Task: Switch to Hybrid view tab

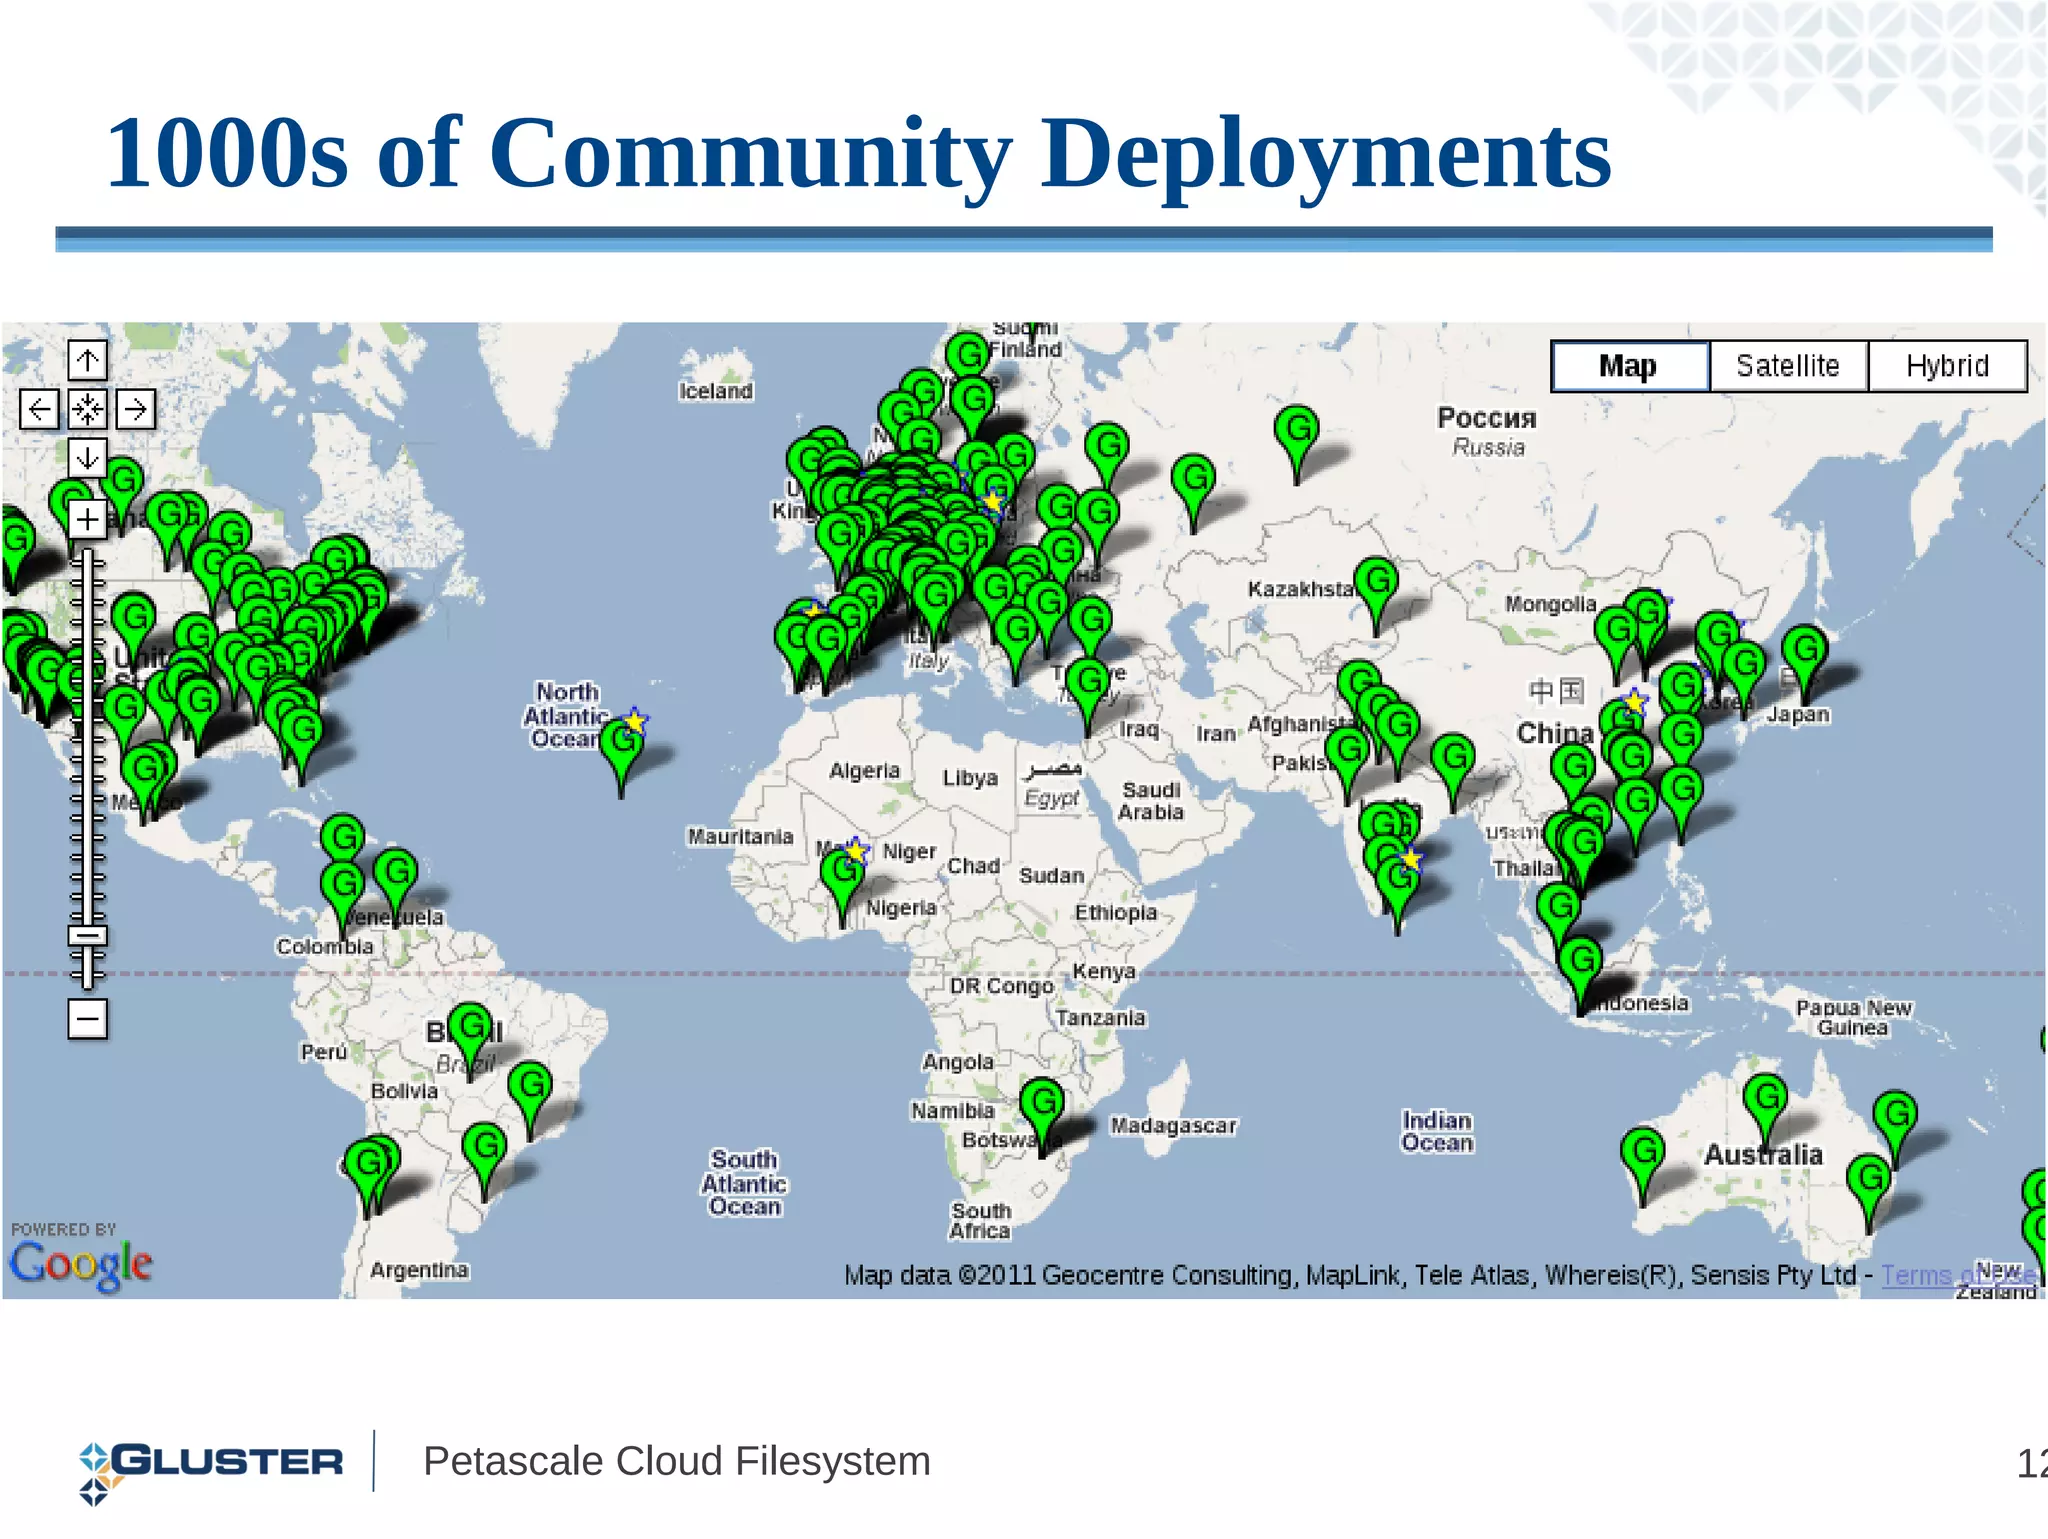Action: 1947,366
